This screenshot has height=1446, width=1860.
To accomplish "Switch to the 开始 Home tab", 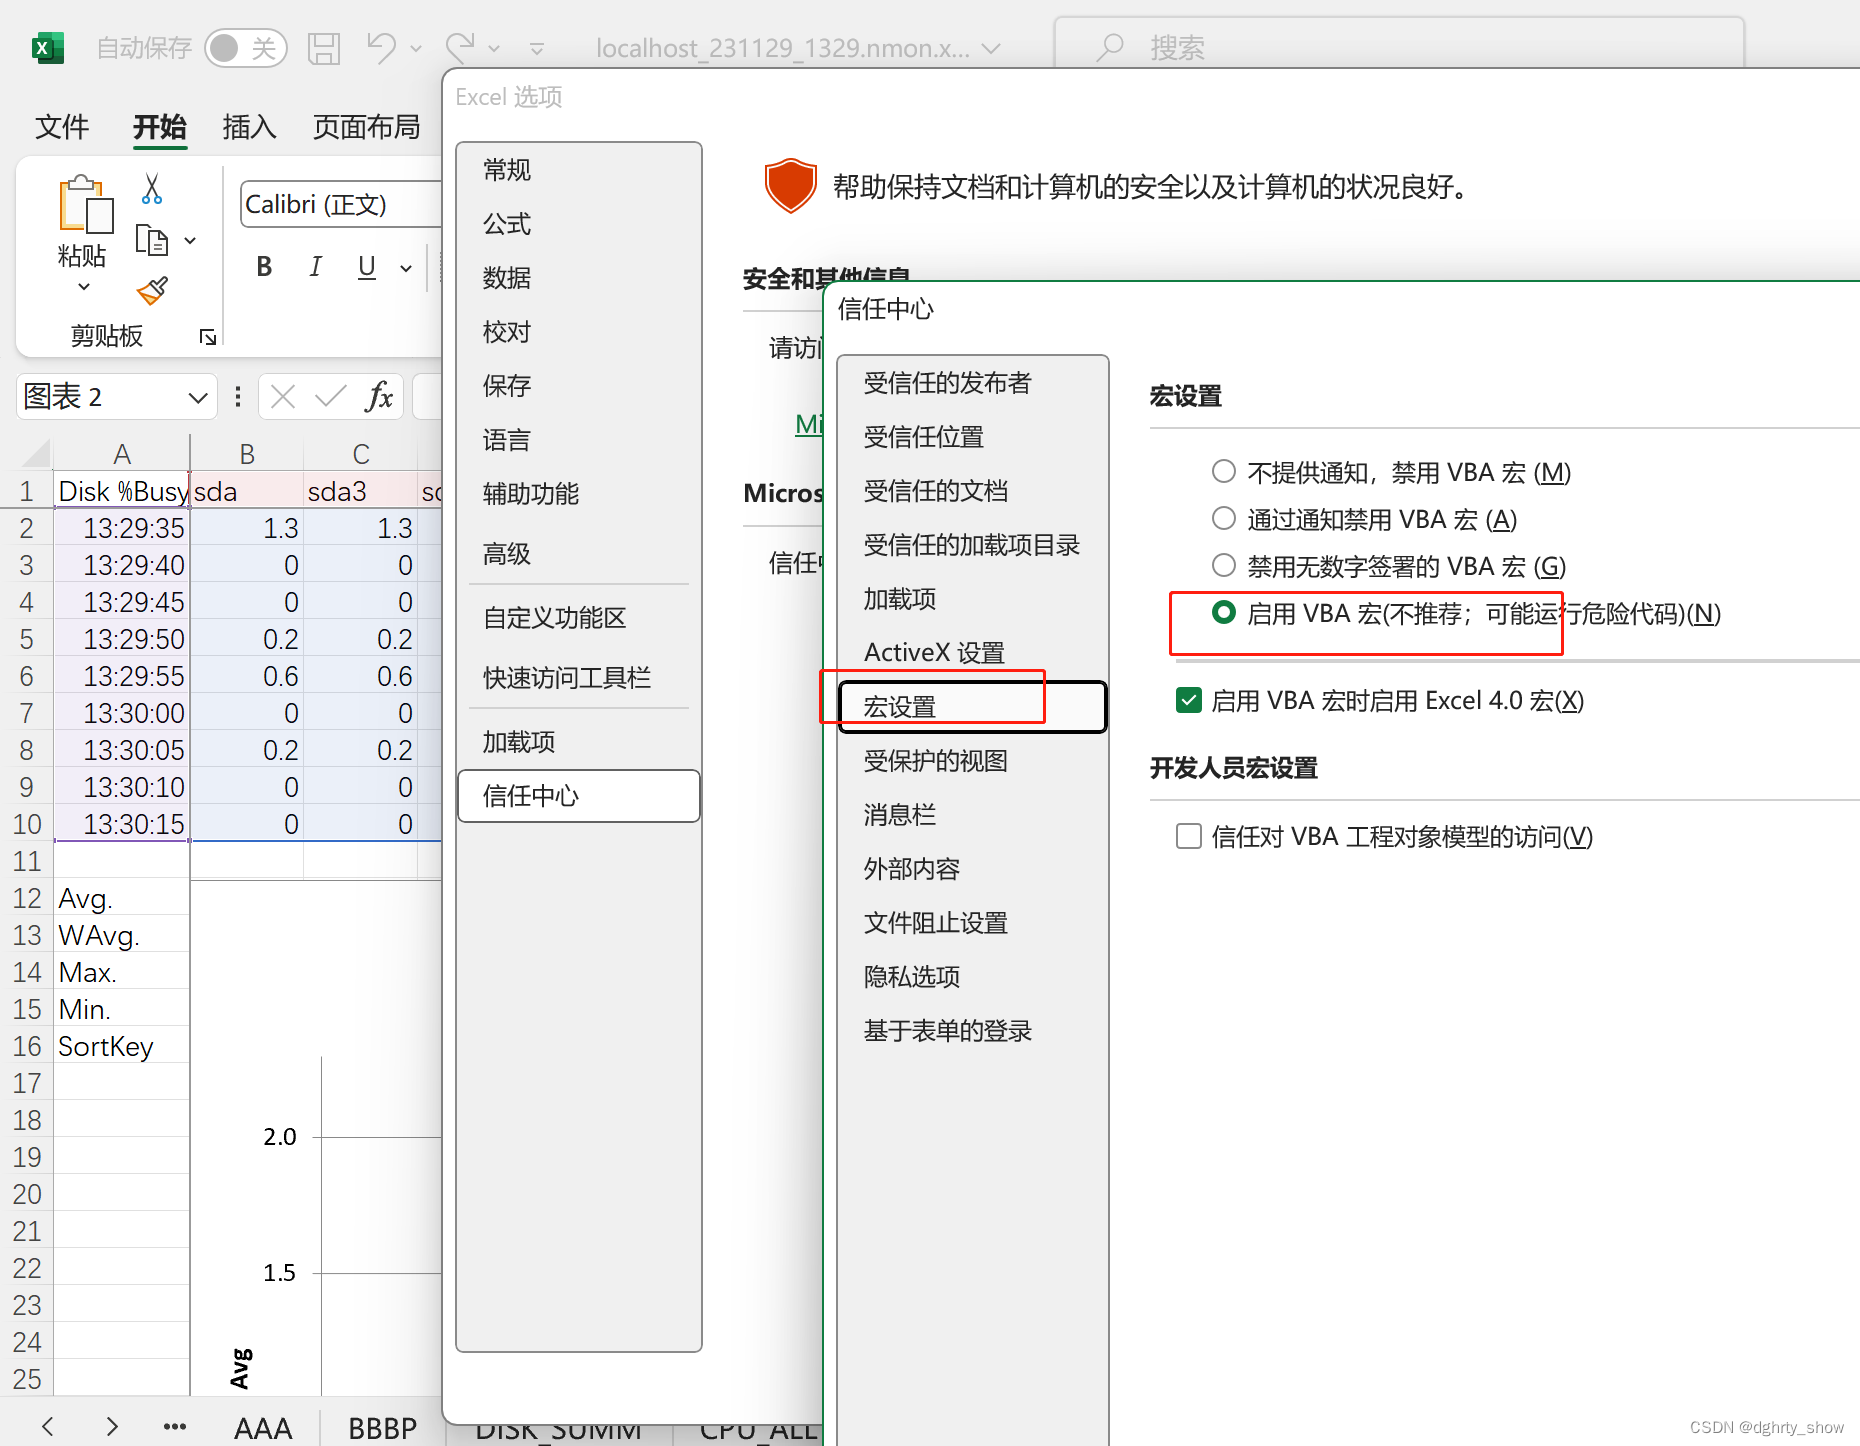I will click(x=160, y=127).
